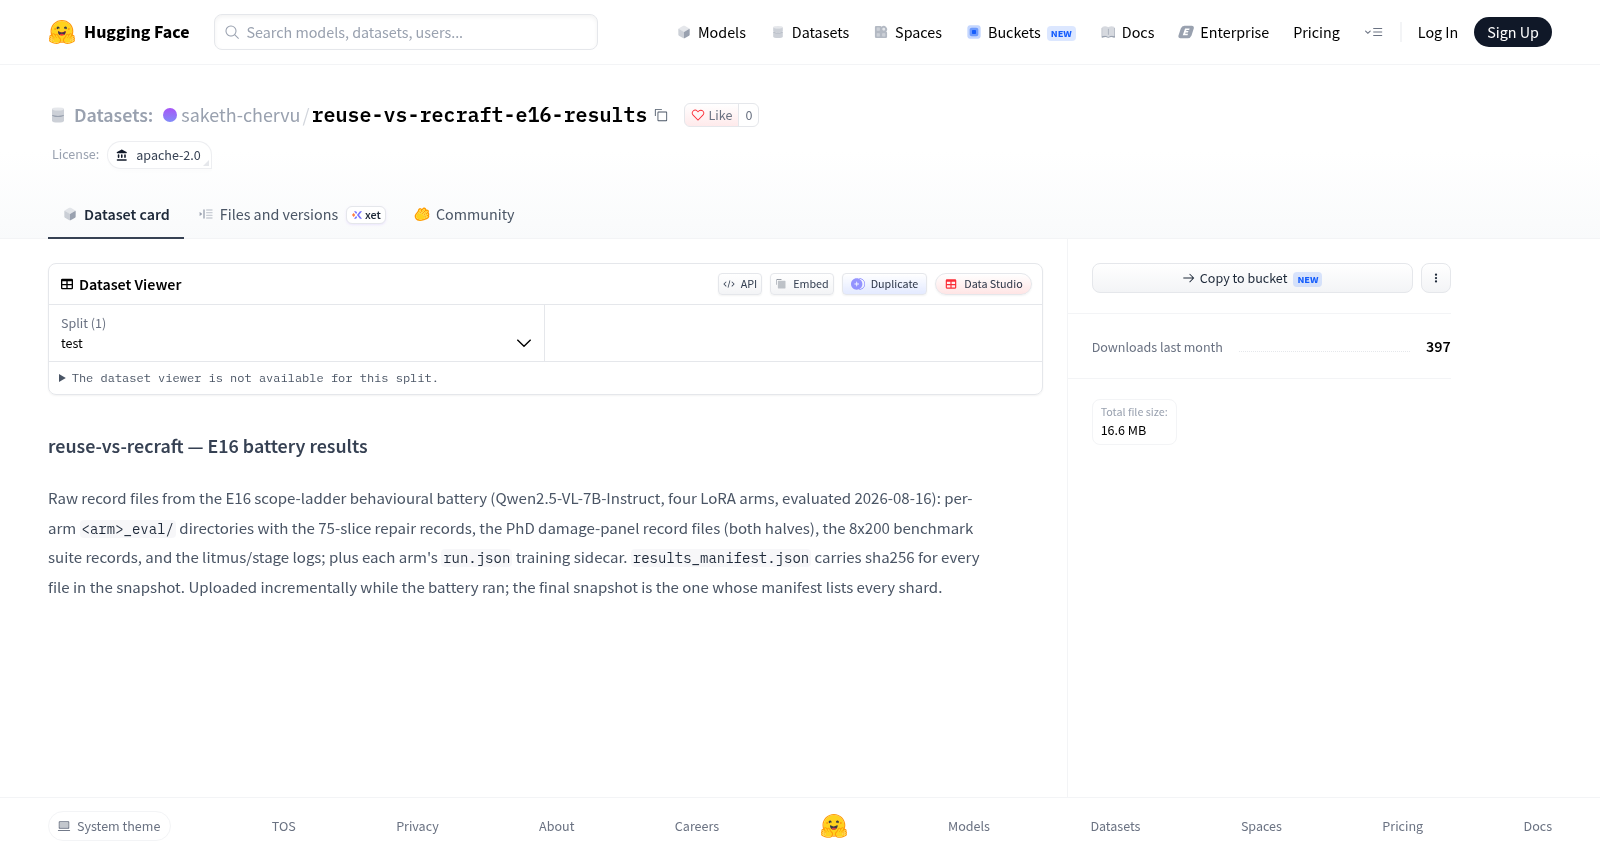The height and width of the screenshot is (861, 1600).
Task: Focus the search models input field
Action: (x=406, y=32)
